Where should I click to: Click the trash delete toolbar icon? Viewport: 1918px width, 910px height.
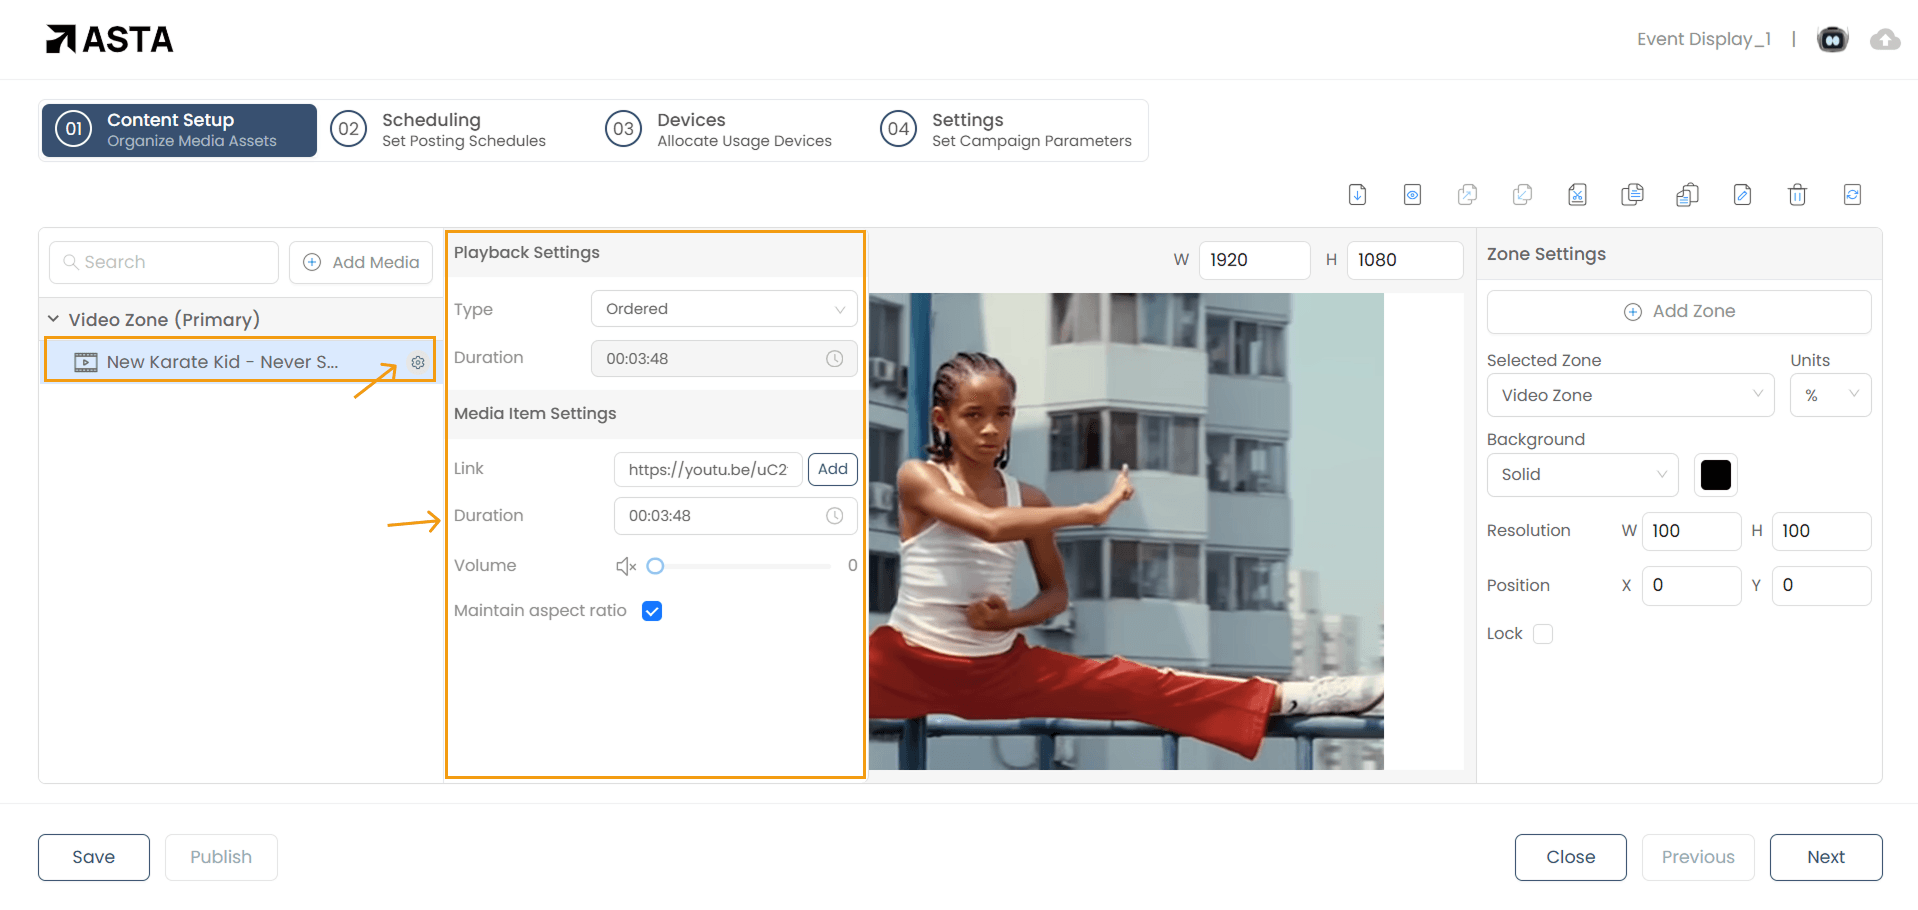1797,195
